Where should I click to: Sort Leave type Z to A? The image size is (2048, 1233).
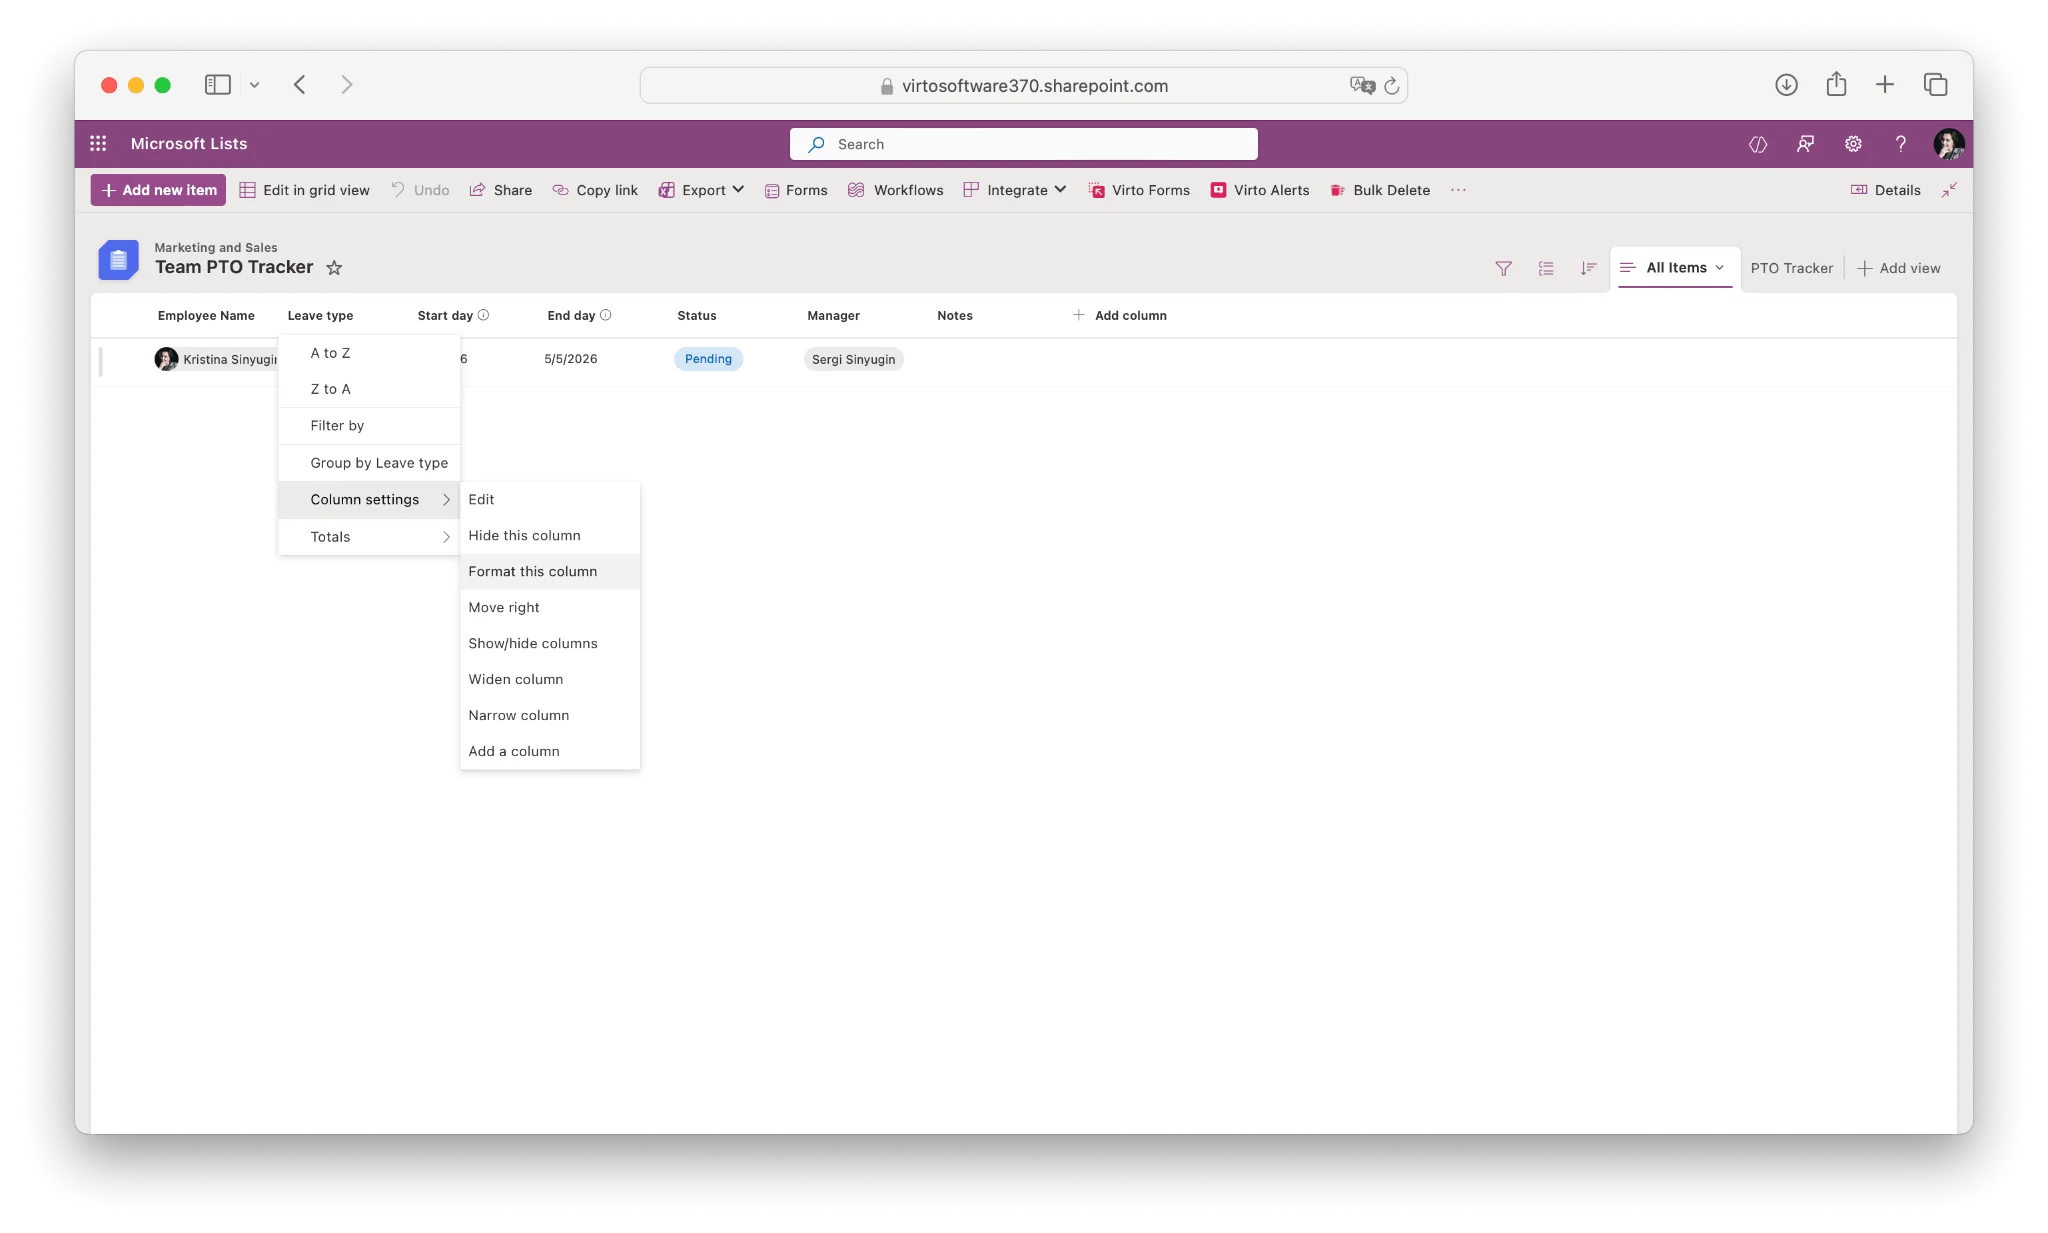point(369,389)
